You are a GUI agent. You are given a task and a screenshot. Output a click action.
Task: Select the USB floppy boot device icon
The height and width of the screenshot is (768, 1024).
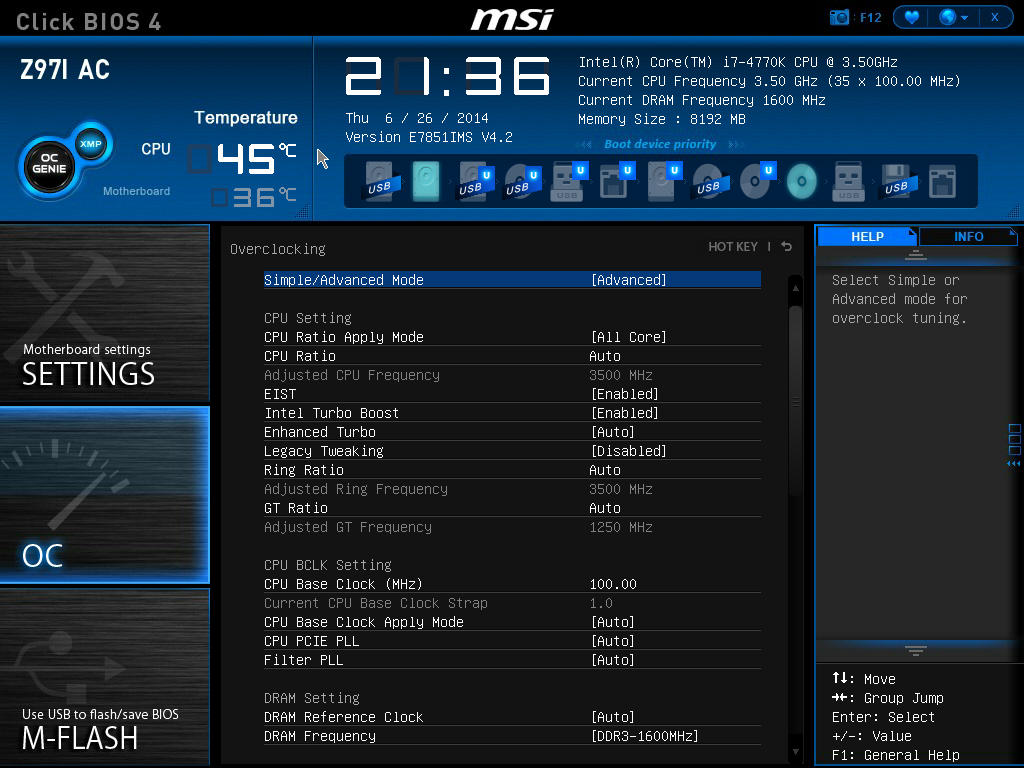[x=897, y=182]
